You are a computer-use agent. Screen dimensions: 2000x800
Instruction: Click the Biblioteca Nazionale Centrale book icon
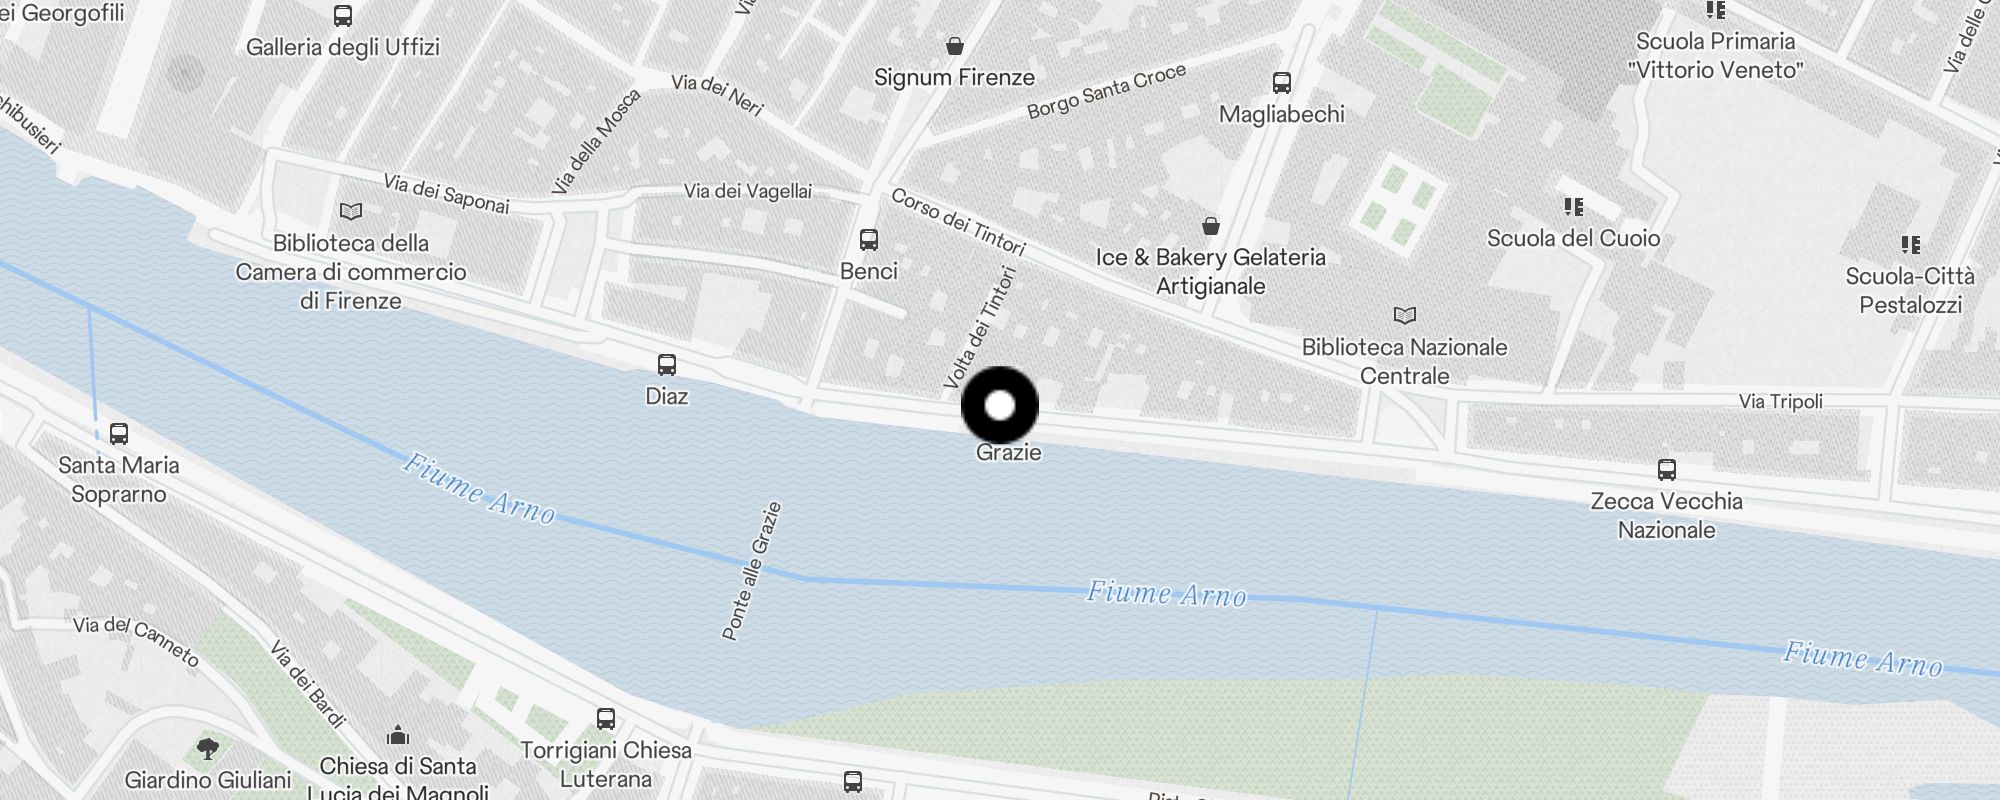[x=1405, y=316]
